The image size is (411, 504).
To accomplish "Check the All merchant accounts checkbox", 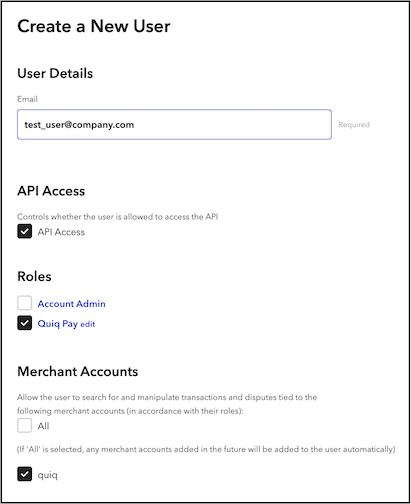I will (x=25, y=426).
